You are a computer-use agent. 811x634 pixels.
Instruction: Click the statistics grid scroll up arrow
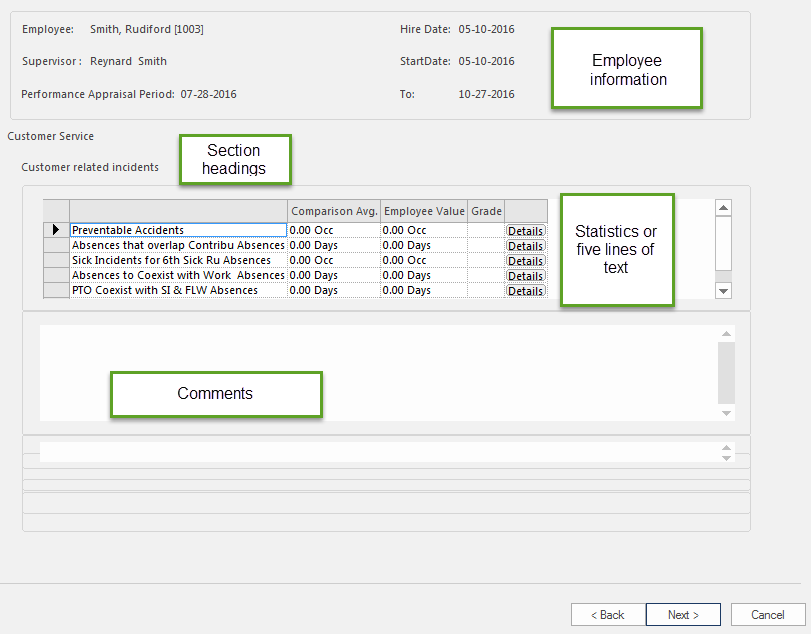pos(724,208)
